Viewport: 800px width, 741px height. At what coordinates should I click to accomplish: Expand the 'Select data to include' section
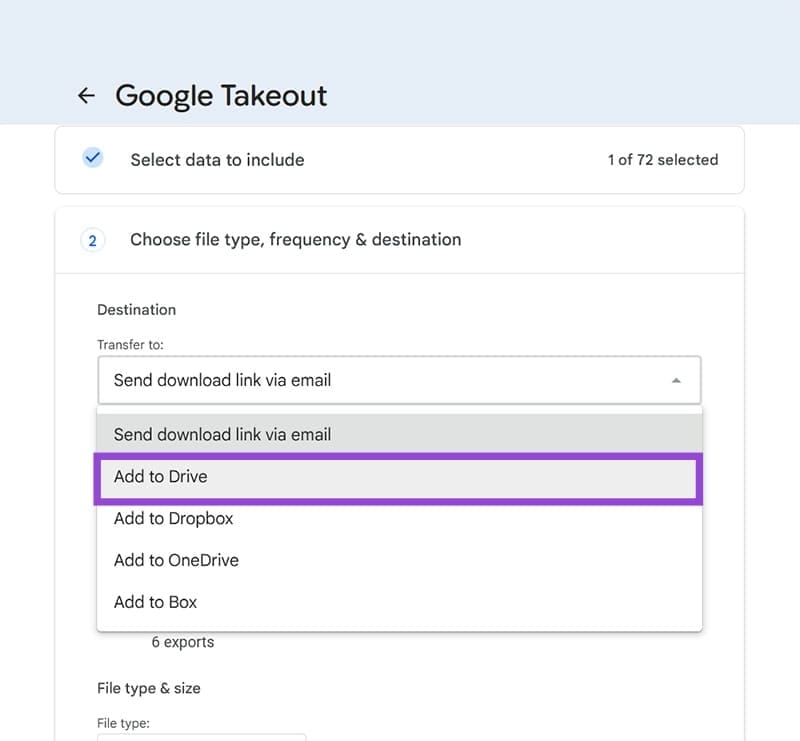coord(217,160)
